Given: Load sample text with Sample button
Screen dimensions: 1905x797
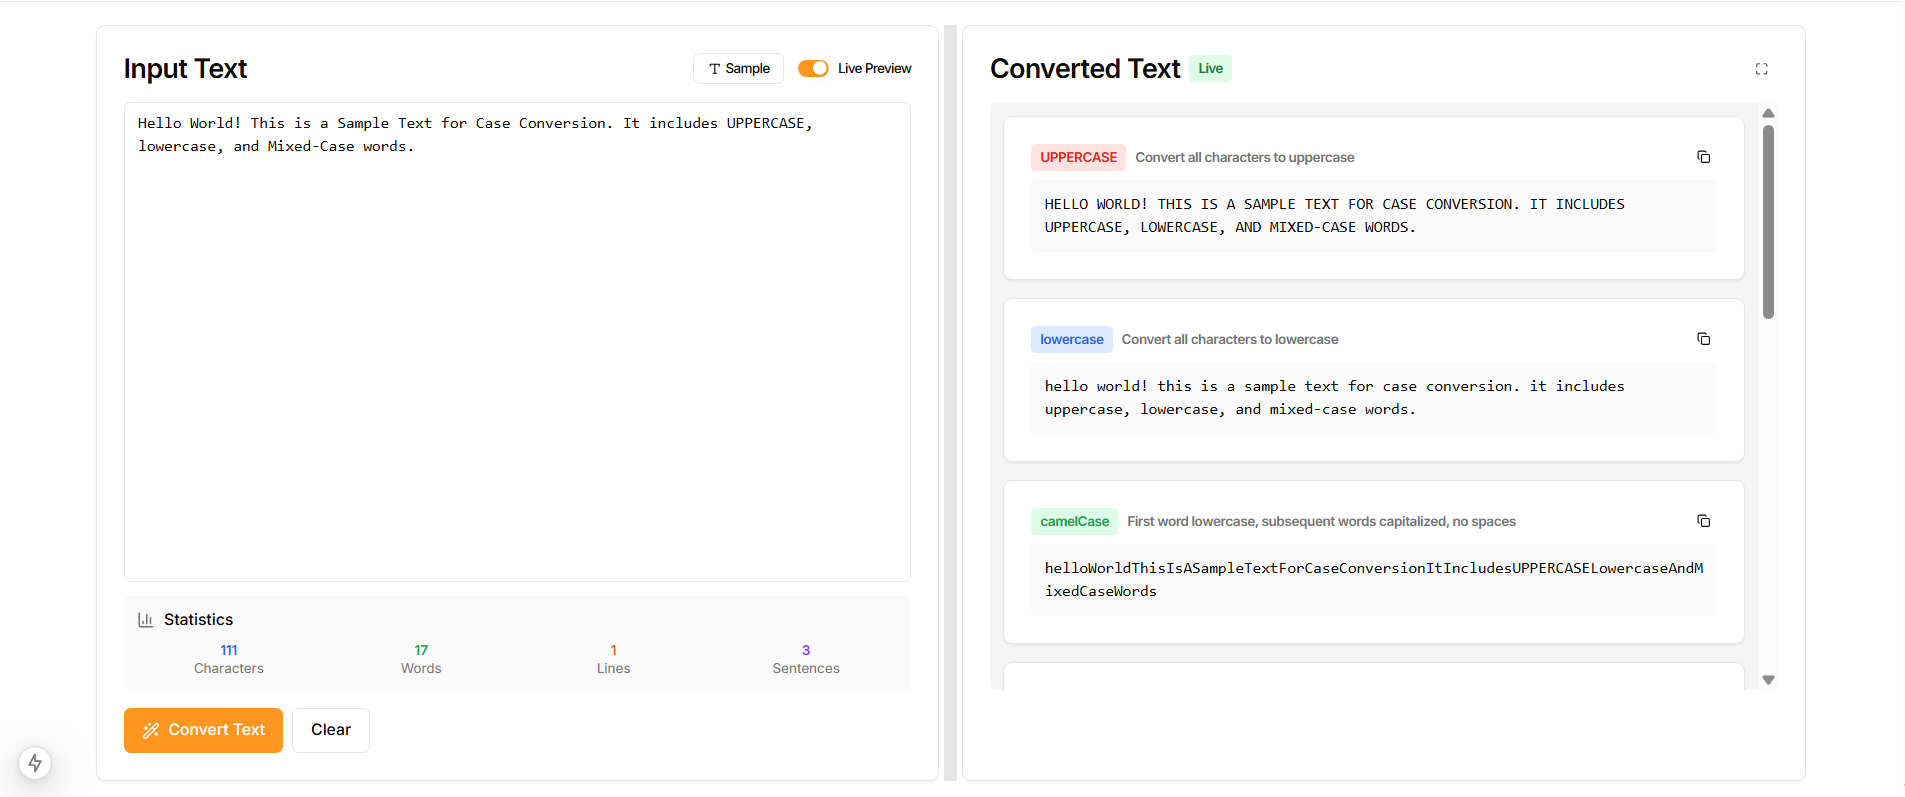Looking at the screenshot, I should (738, 68).
